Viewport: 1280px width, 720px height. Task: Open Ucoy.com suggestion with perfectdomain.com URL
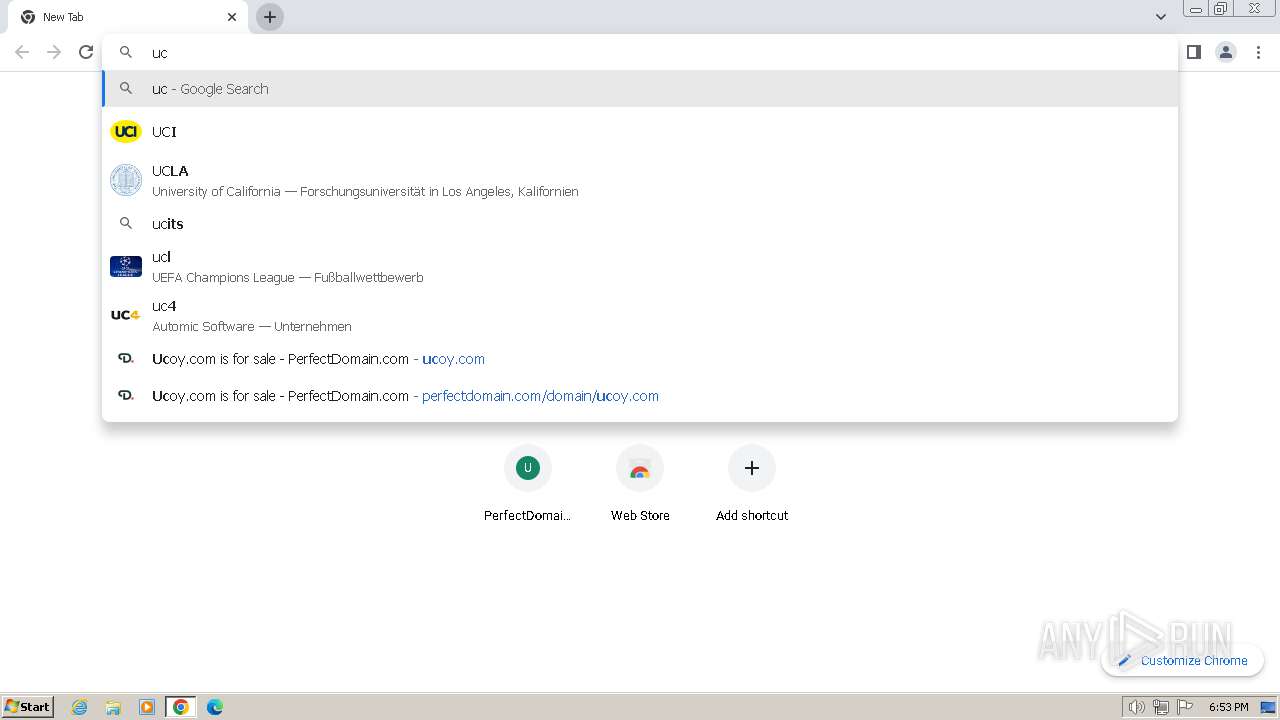tap(640, 395)
